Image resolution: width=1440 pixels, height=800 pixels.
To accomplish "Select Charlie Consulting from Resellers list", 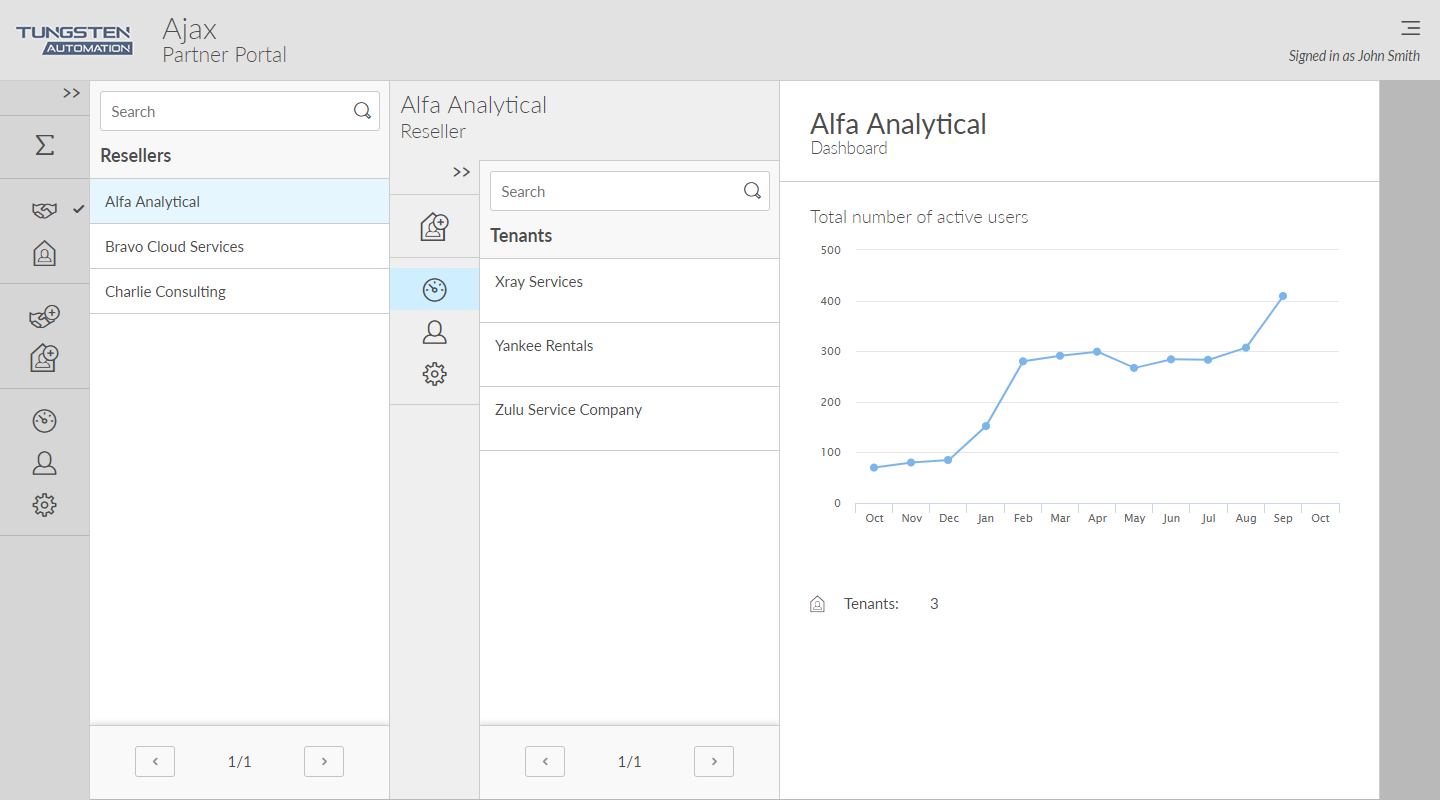I will [165, 292].
